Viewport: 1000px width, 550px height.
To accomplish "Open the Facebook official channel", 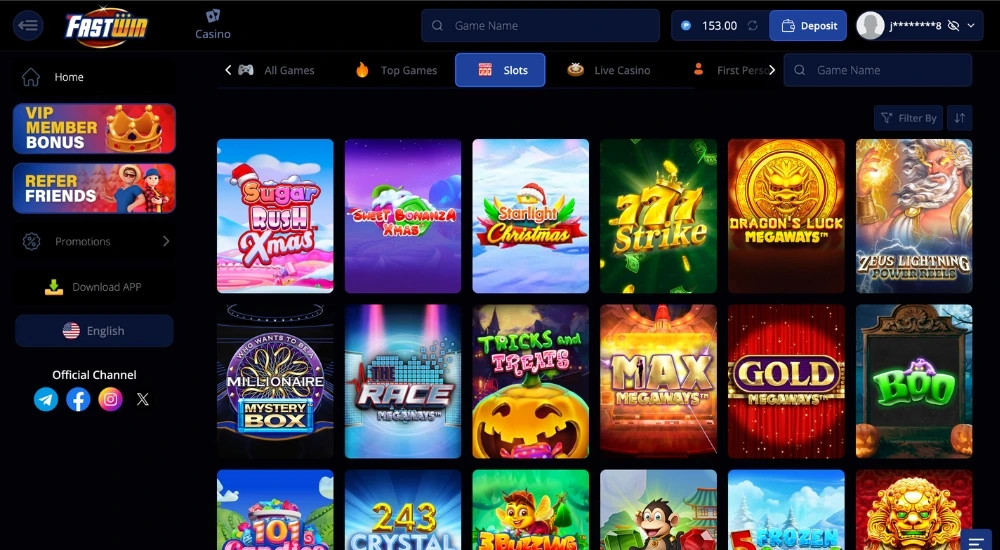I will 78,399.
